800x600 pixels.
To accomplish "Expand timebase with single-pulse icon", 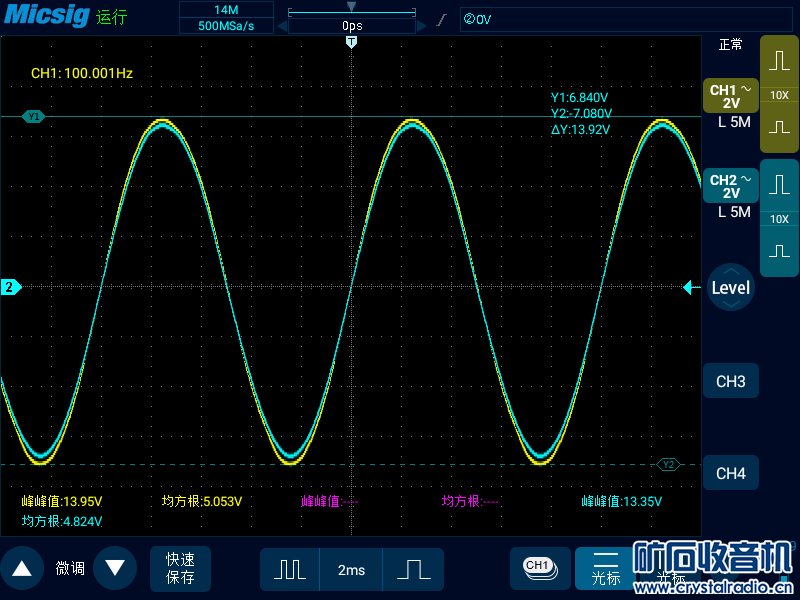I will pos(413,569).
